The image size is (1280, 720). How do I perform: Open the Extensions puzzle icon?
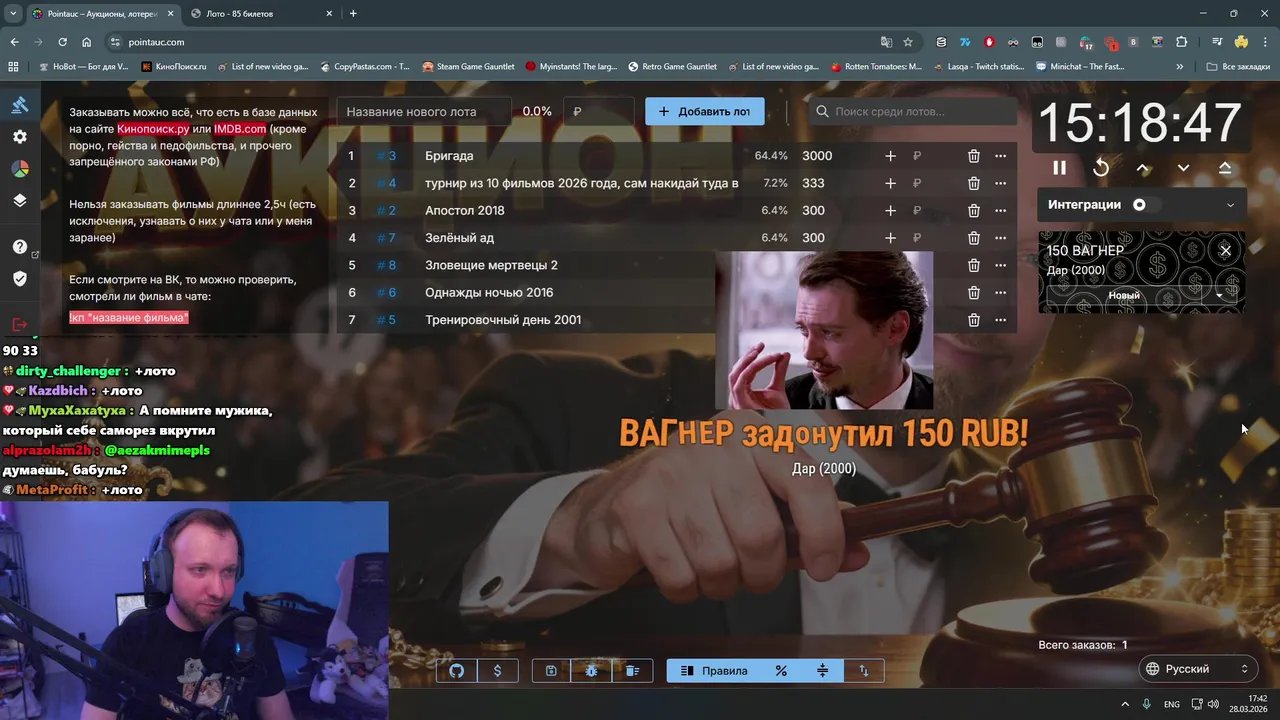click(1182, 42)
